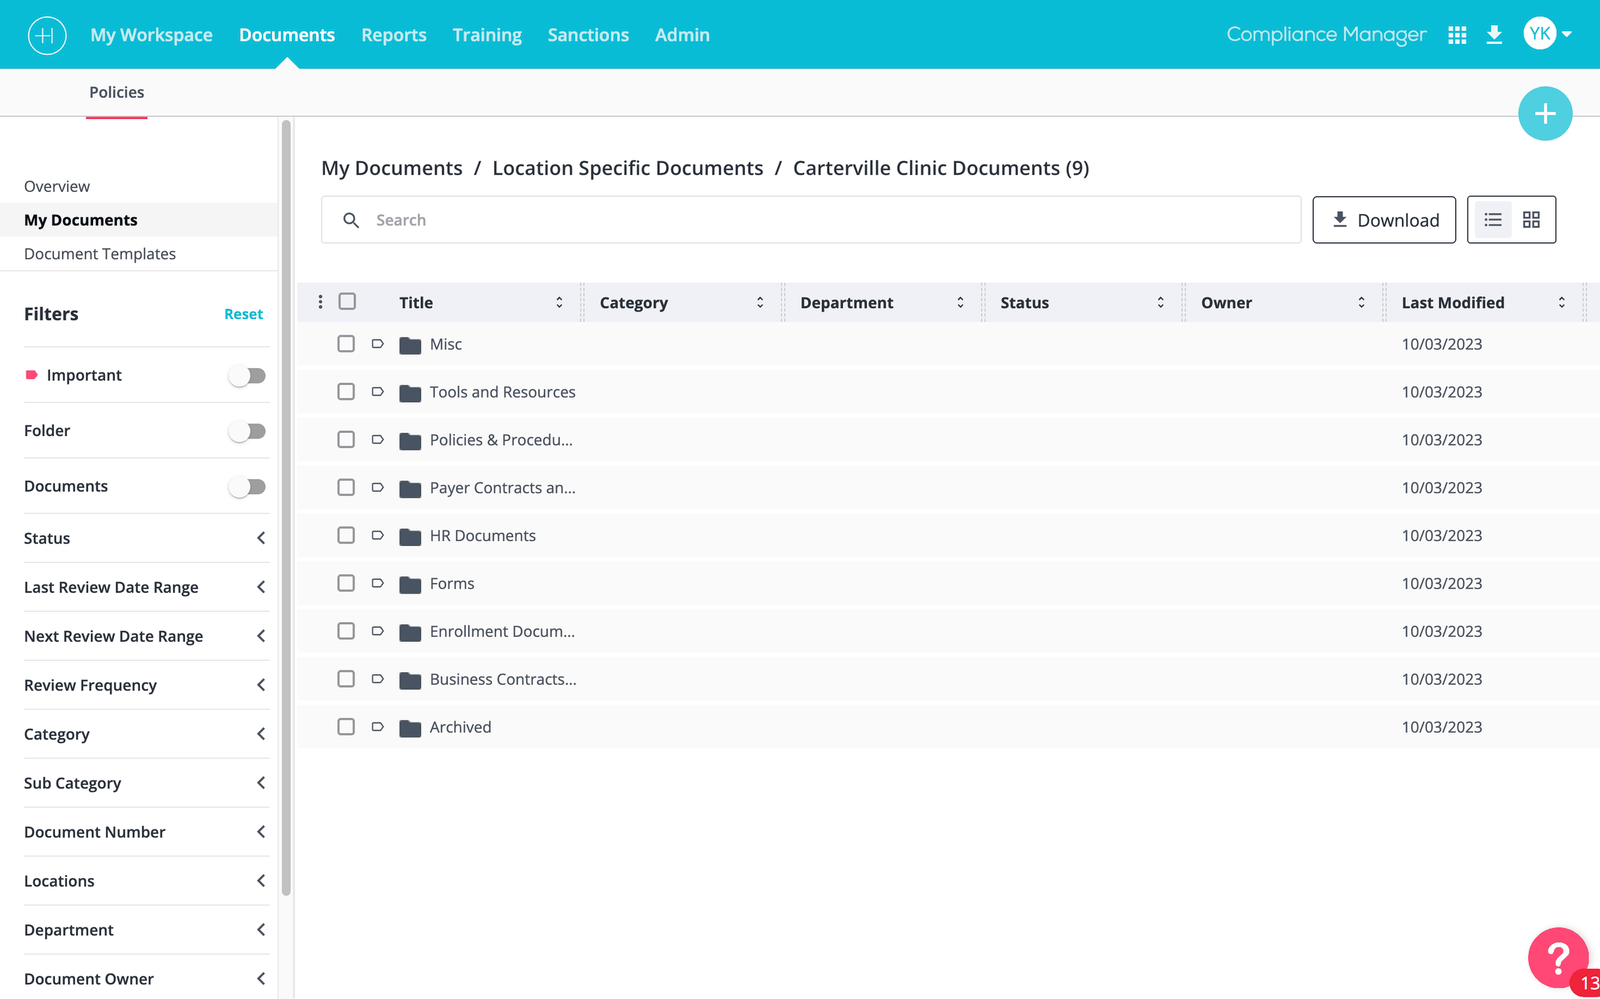Viewport: 1600px width, 999px height.
Task: Go to Location Specific Documents breadcrumb
Action: [x=628, y=168]
